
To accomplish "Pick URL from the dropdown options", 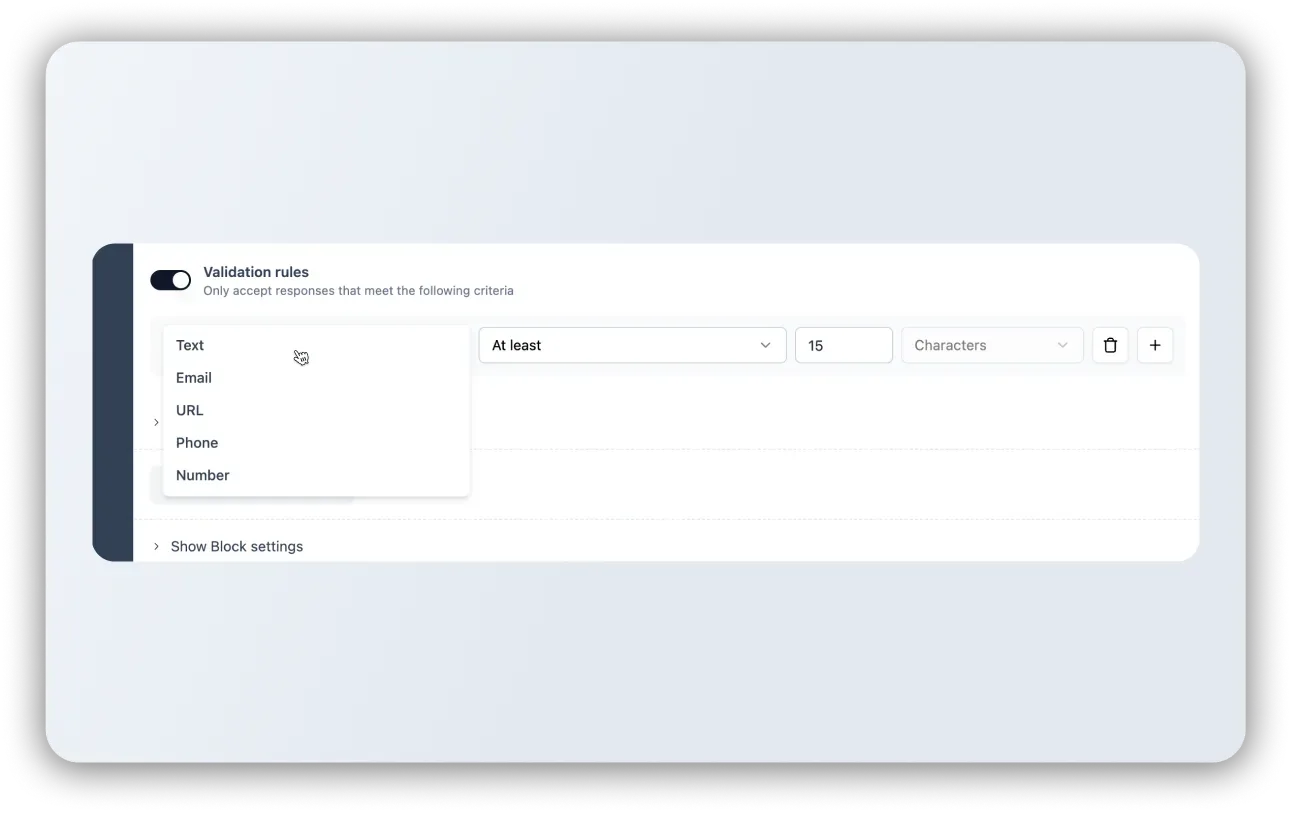I will coord(316,410).
